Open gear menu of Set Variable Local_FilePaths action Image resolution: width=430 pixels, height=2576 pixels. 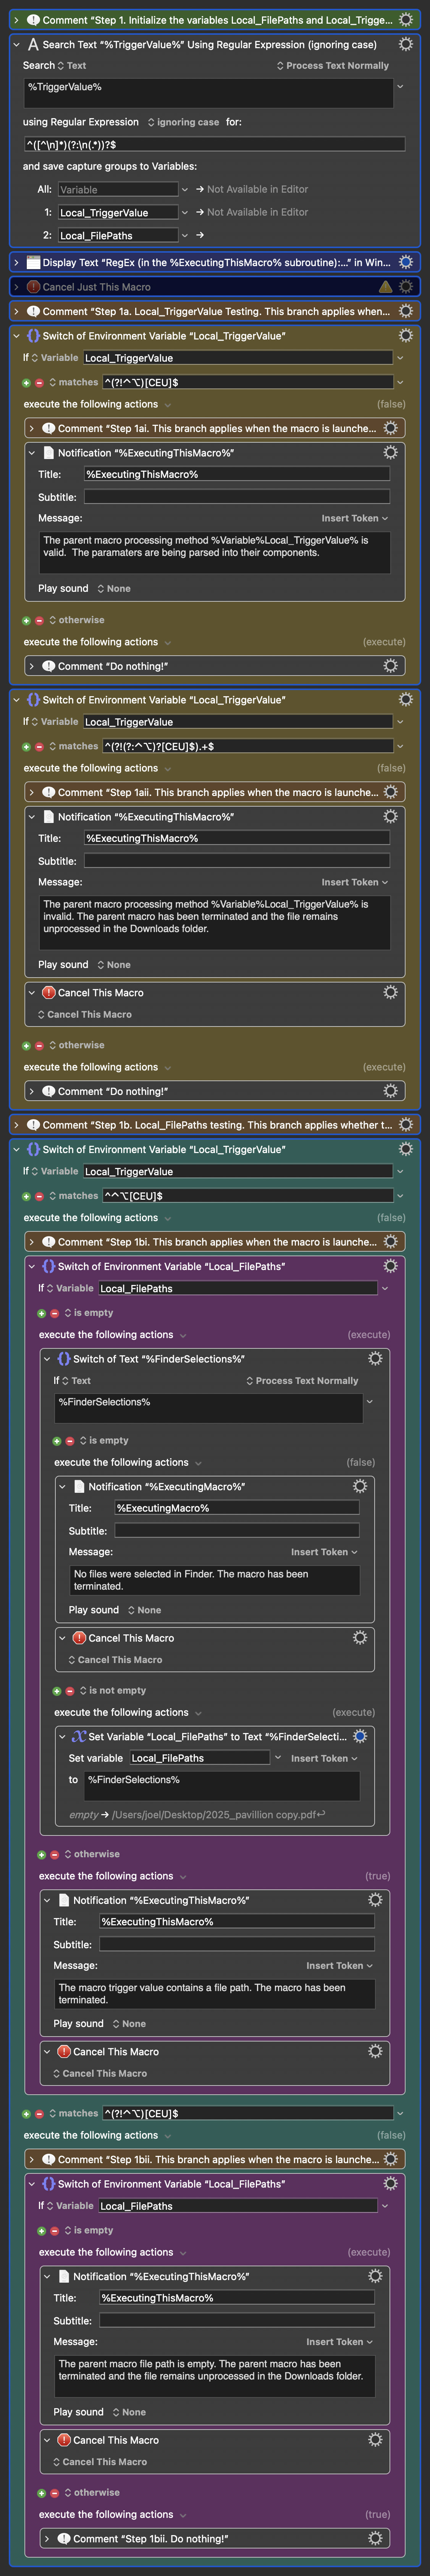coord(360,1736)
